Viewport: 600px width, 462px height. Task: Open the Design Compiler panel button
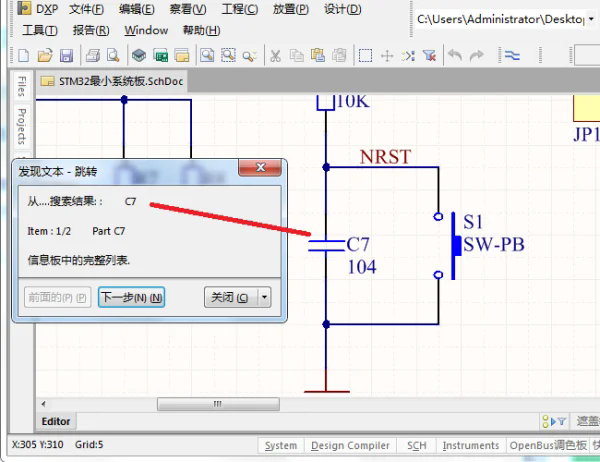point(350,446)
